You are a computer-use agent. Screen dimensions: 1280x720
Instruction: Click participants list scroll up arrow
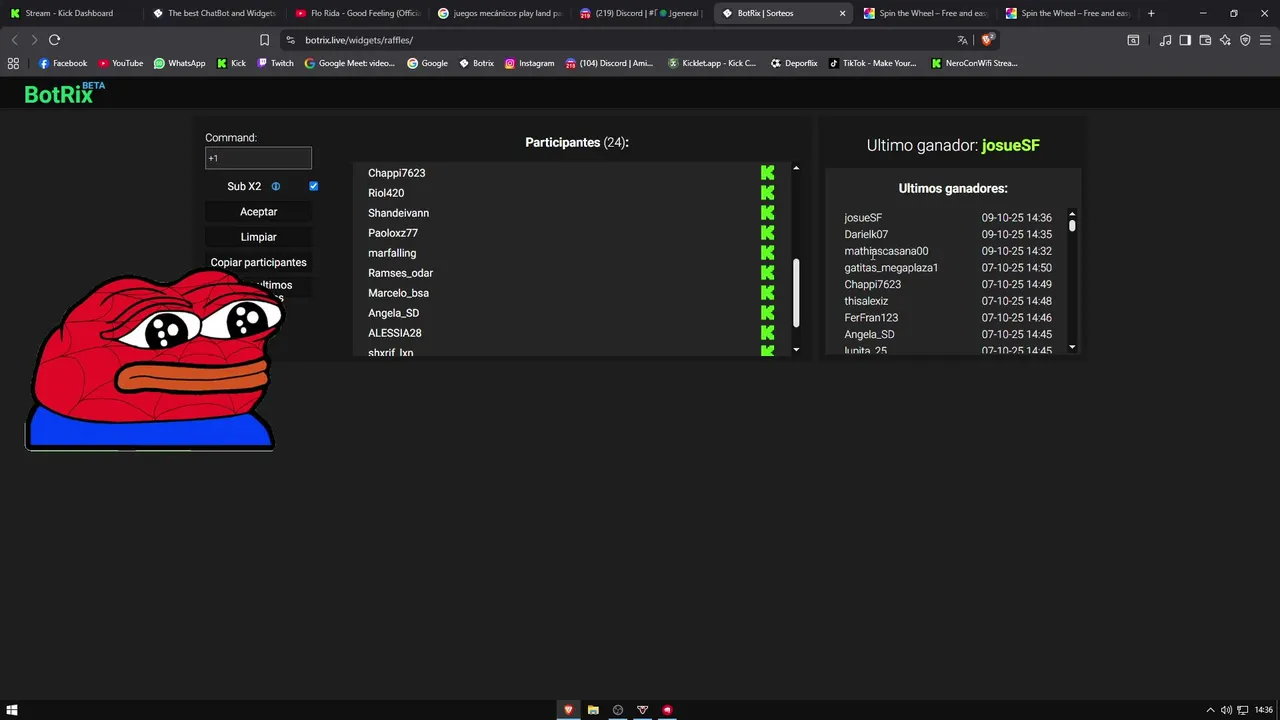(796, 168)
